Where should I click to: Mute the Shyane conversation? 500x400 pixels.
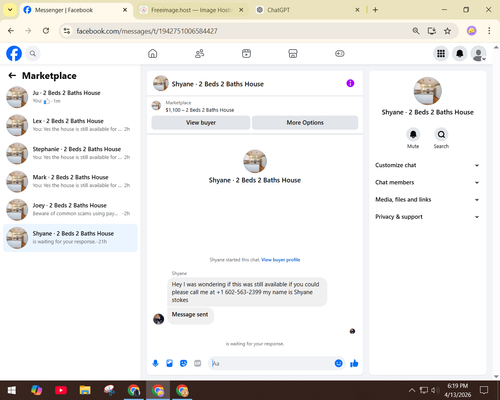413,135
